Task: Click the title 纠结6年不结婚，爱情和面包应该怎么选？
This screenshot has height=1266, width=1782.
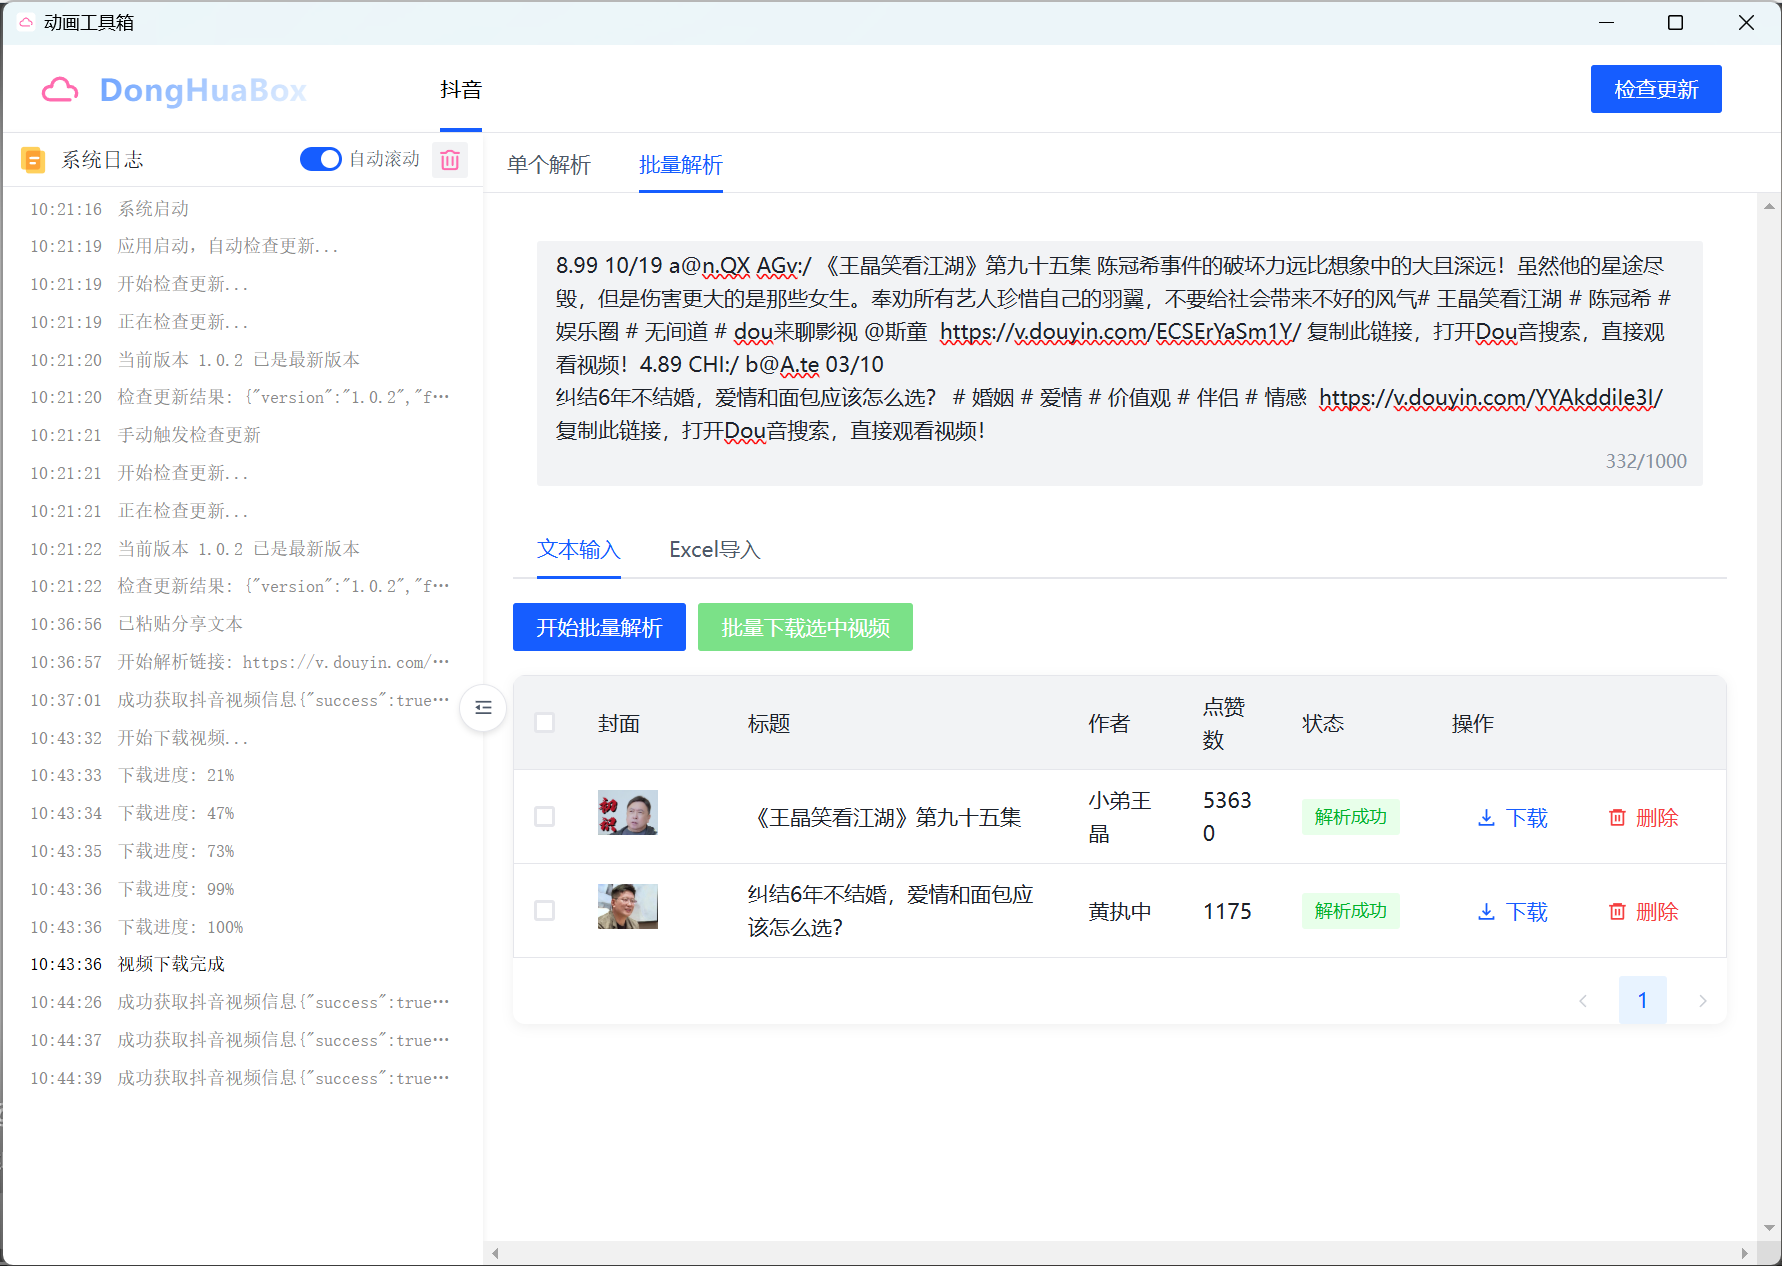Action: [891, 911]
